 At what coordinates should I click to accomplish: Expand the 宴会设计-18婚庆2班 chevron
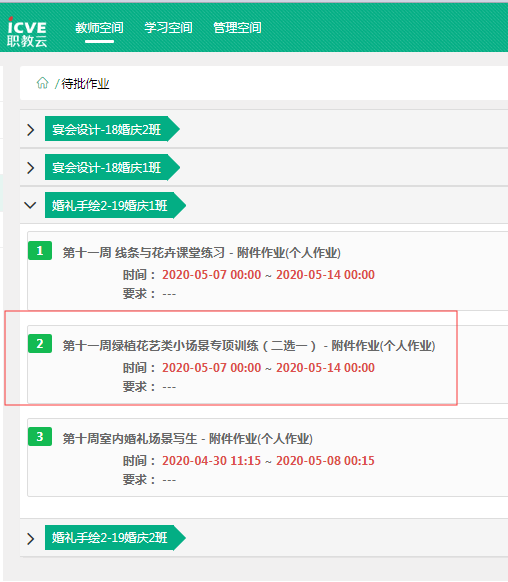(30, 130)
